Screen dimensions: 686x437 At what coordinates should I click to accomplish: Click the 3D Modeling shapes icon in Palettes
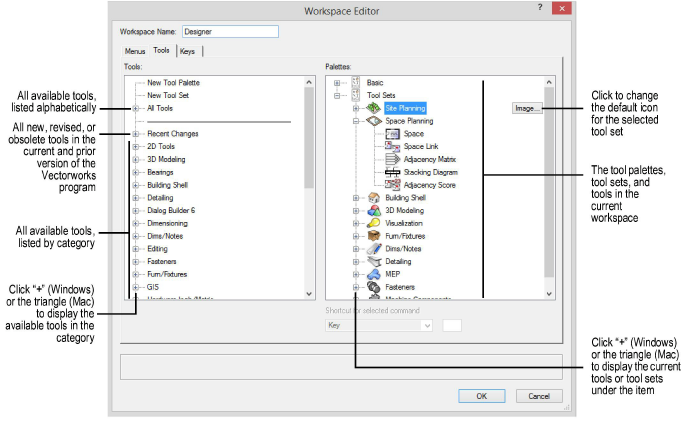point(374,210)
